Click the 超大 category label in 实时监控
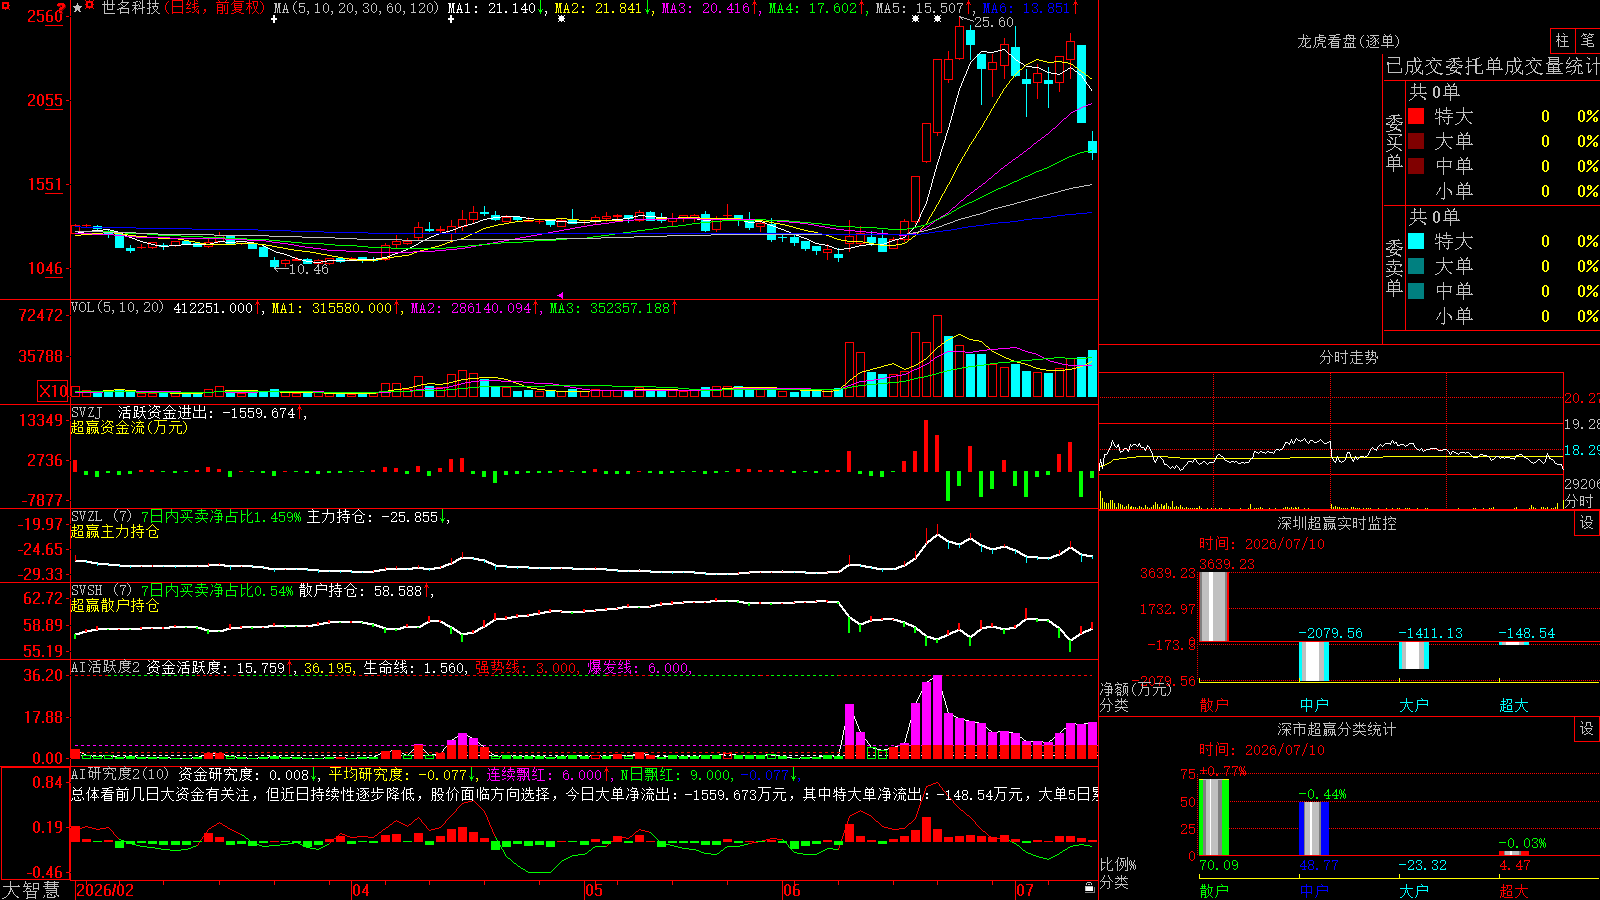Screen dimensions: 1600x900 [1513, 705]
